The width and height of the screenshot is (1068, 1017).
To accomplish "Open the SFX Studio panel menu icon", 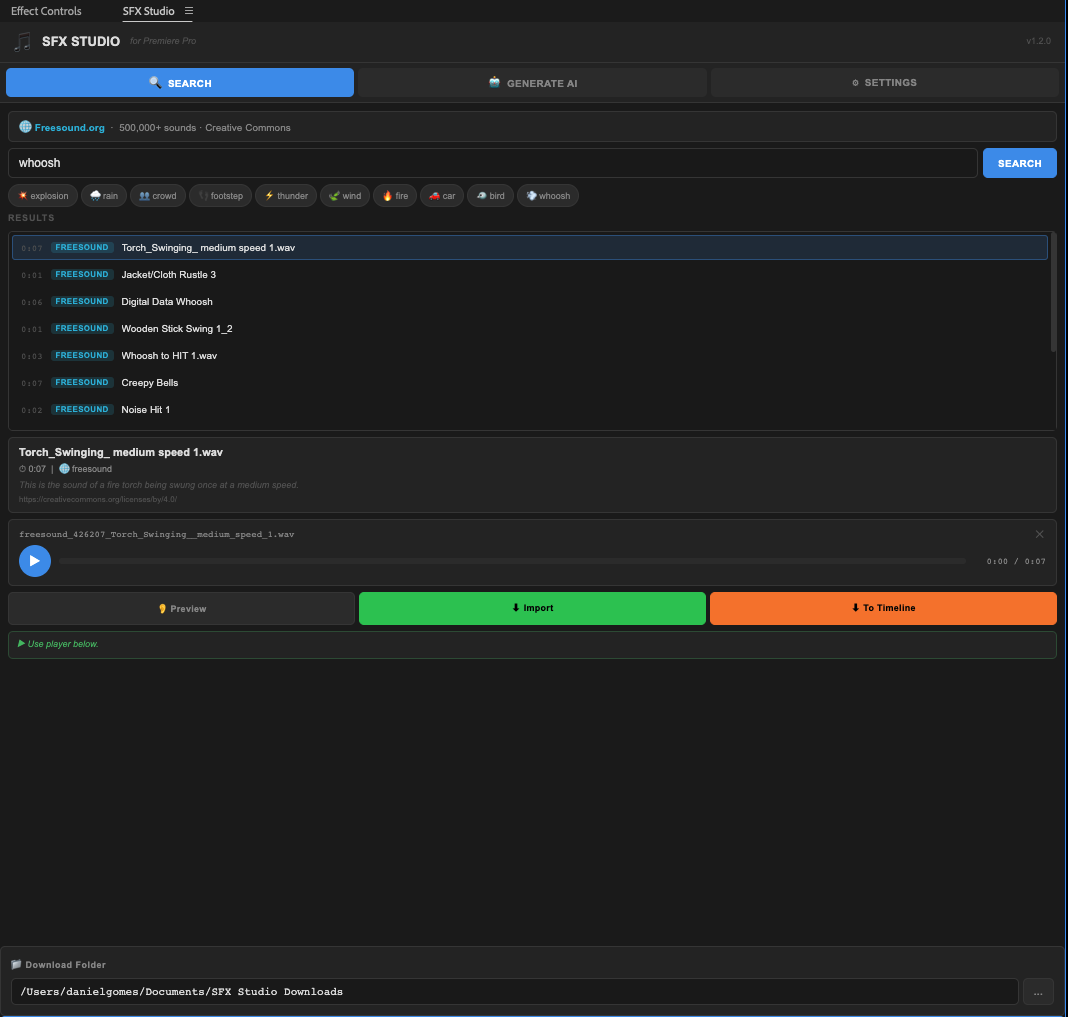I will [x=189, y=11].
